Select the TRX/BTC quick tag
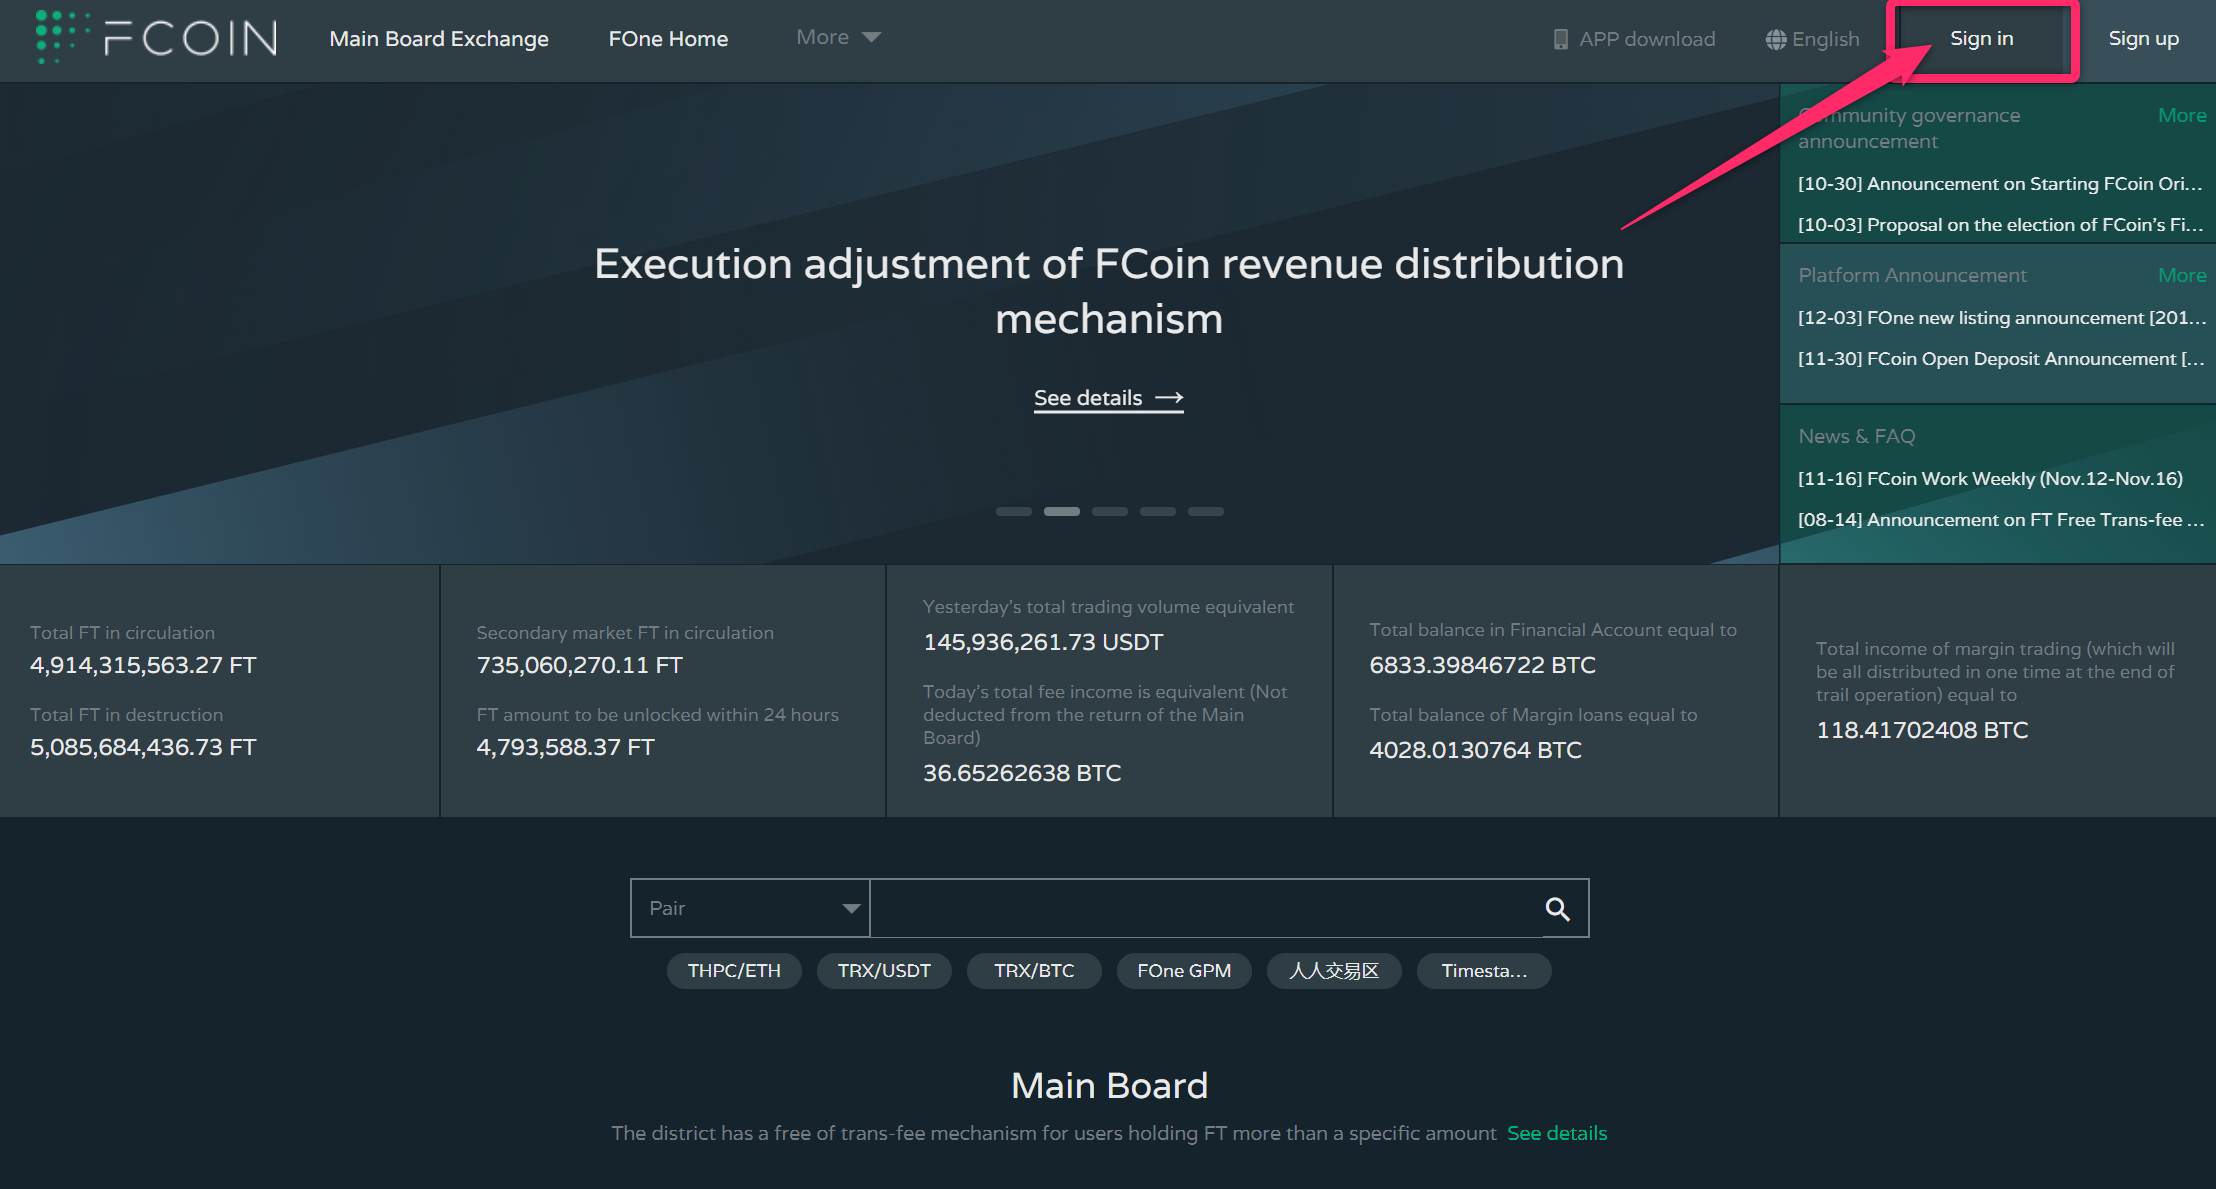This screenshot has width=2216, height=1189. coord(1034,971)
